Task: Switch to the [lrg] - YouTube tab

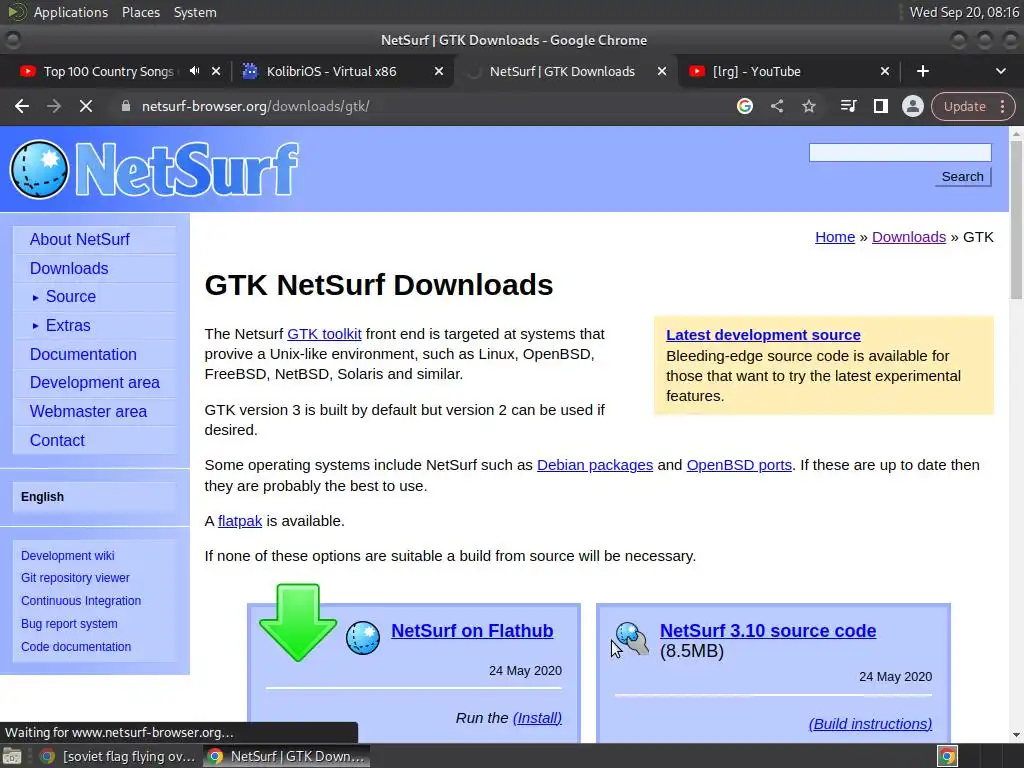Action: point(756,71)
